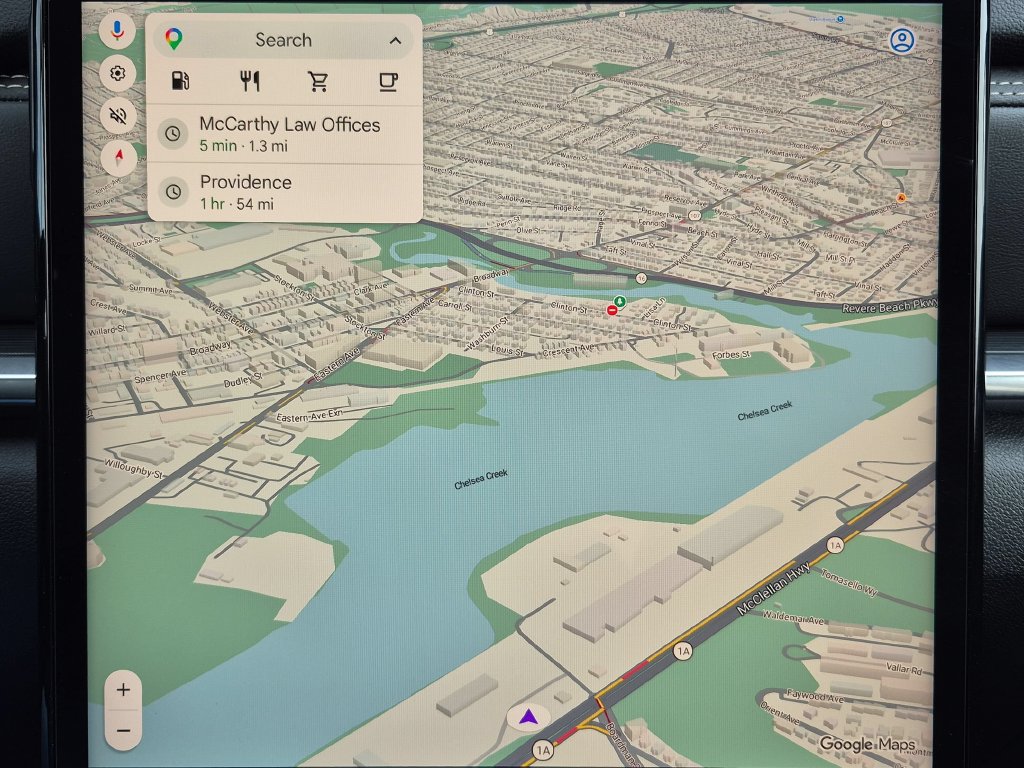Tap the Crescent Ave label
Image resolution: width=1024 pixels, height=768 pixels.
pos(568,351)
